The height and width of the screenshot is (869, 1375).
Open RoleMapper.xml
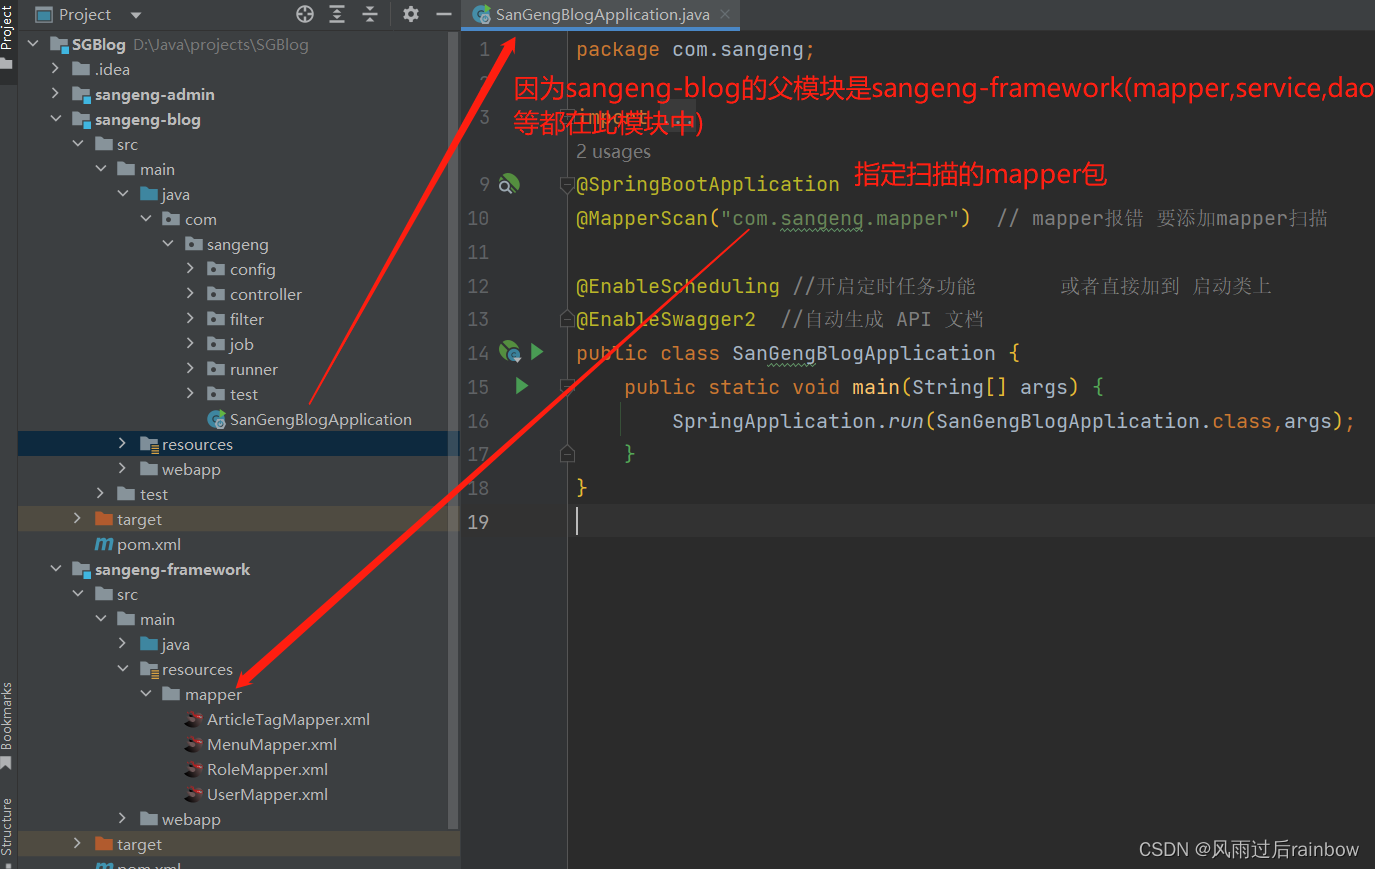click(267, 769)
